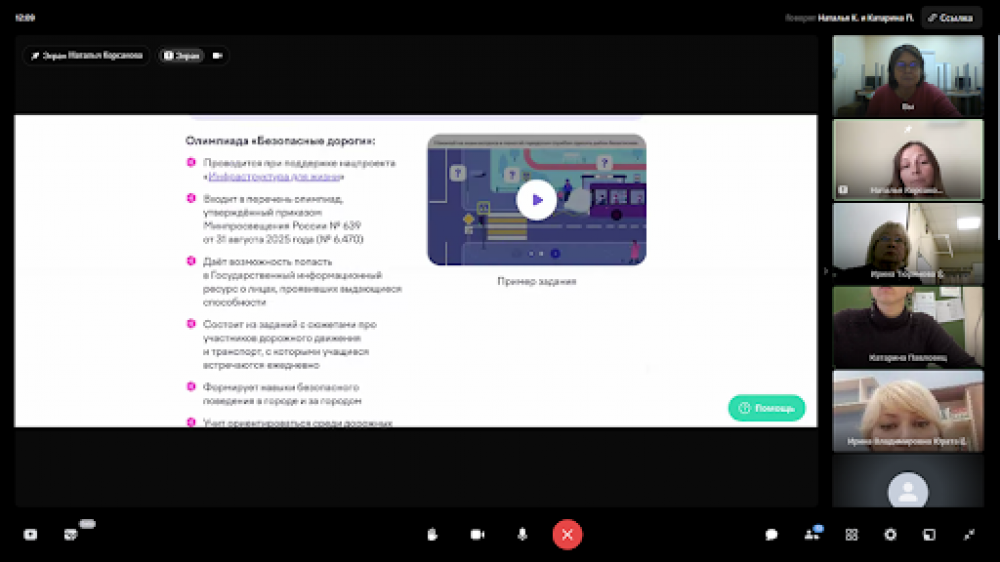The image size is (1000, 562).
Task: Toggle the camera on or off
Action: (x=477, y=535)
